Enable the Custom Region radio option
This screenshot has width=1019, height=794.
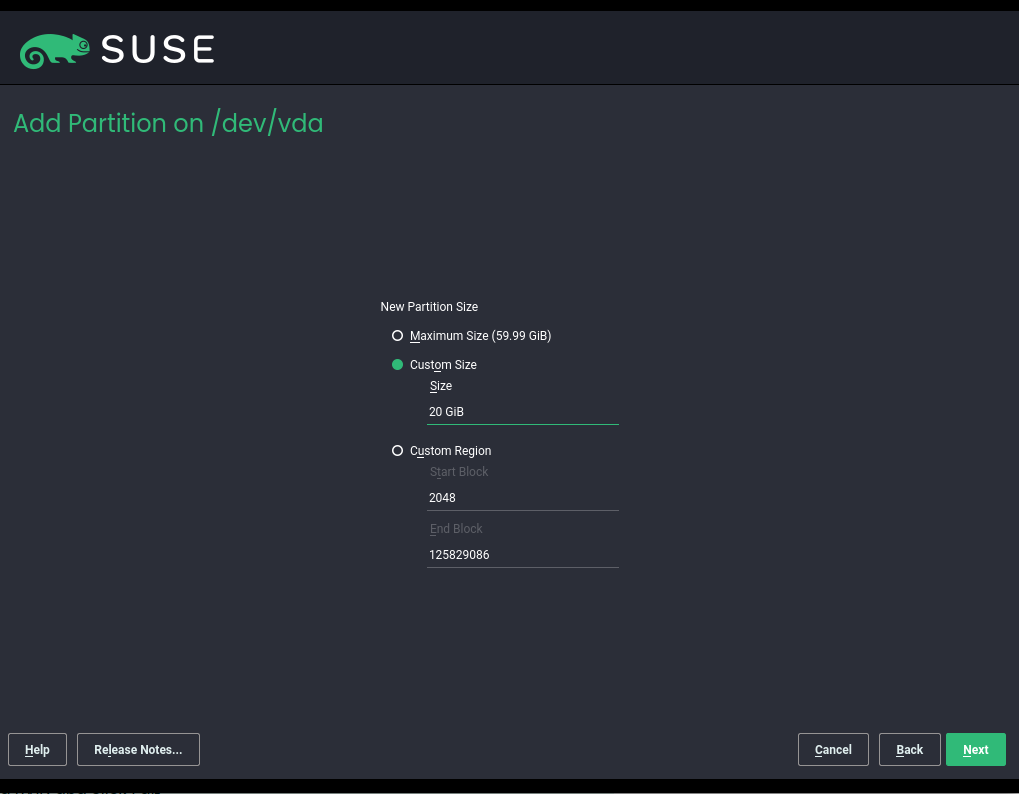point(398,451)
